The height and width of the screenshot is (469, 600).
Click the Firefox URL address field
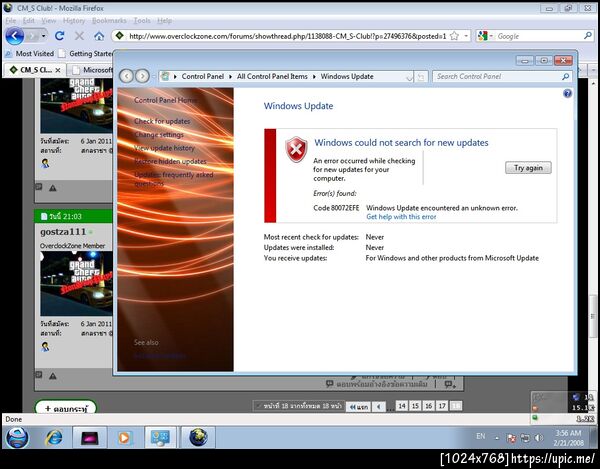[x=287, y=36]
